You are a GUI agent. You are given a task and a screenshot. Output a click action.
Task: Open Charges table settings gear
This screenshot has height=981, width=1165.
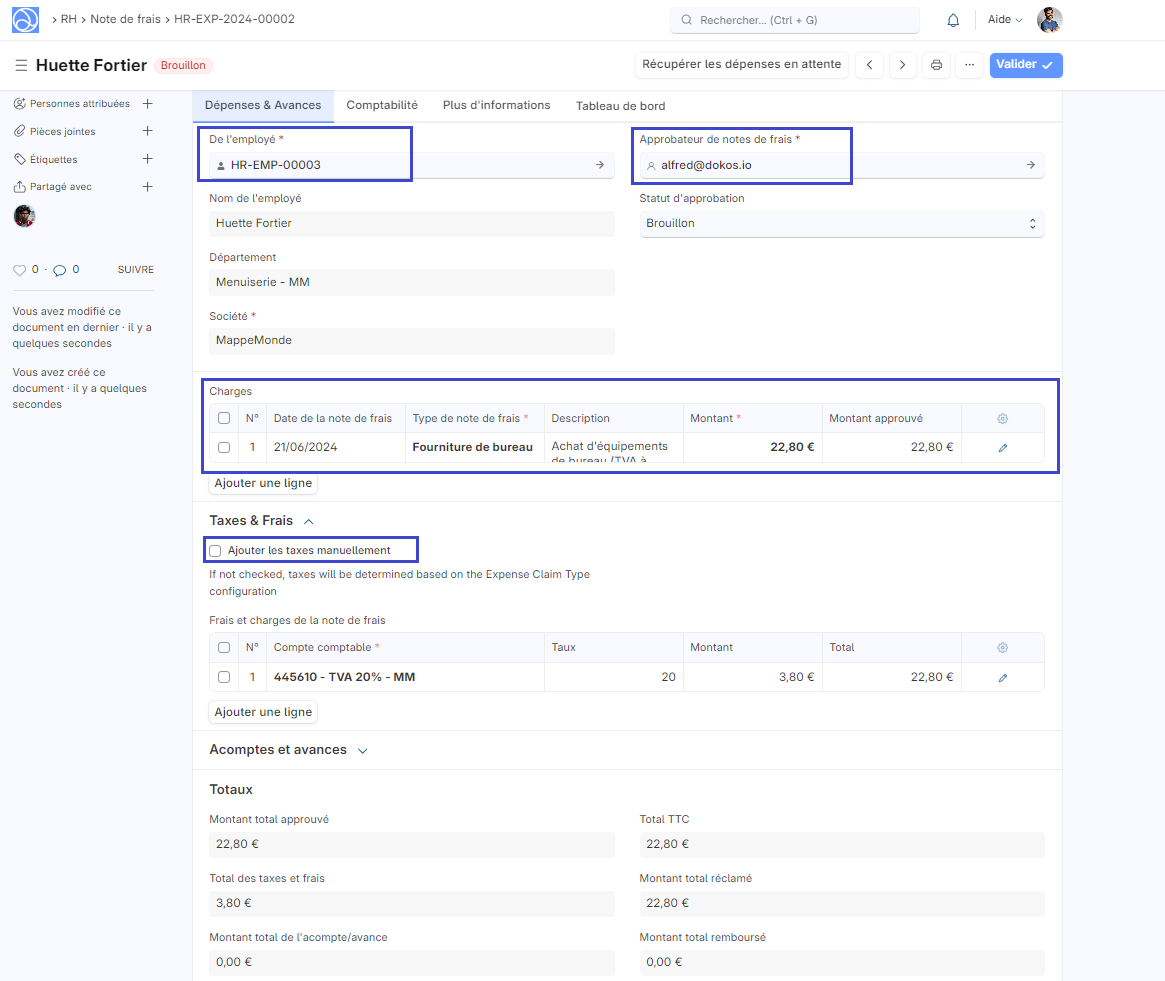(x=1003, y=418)
